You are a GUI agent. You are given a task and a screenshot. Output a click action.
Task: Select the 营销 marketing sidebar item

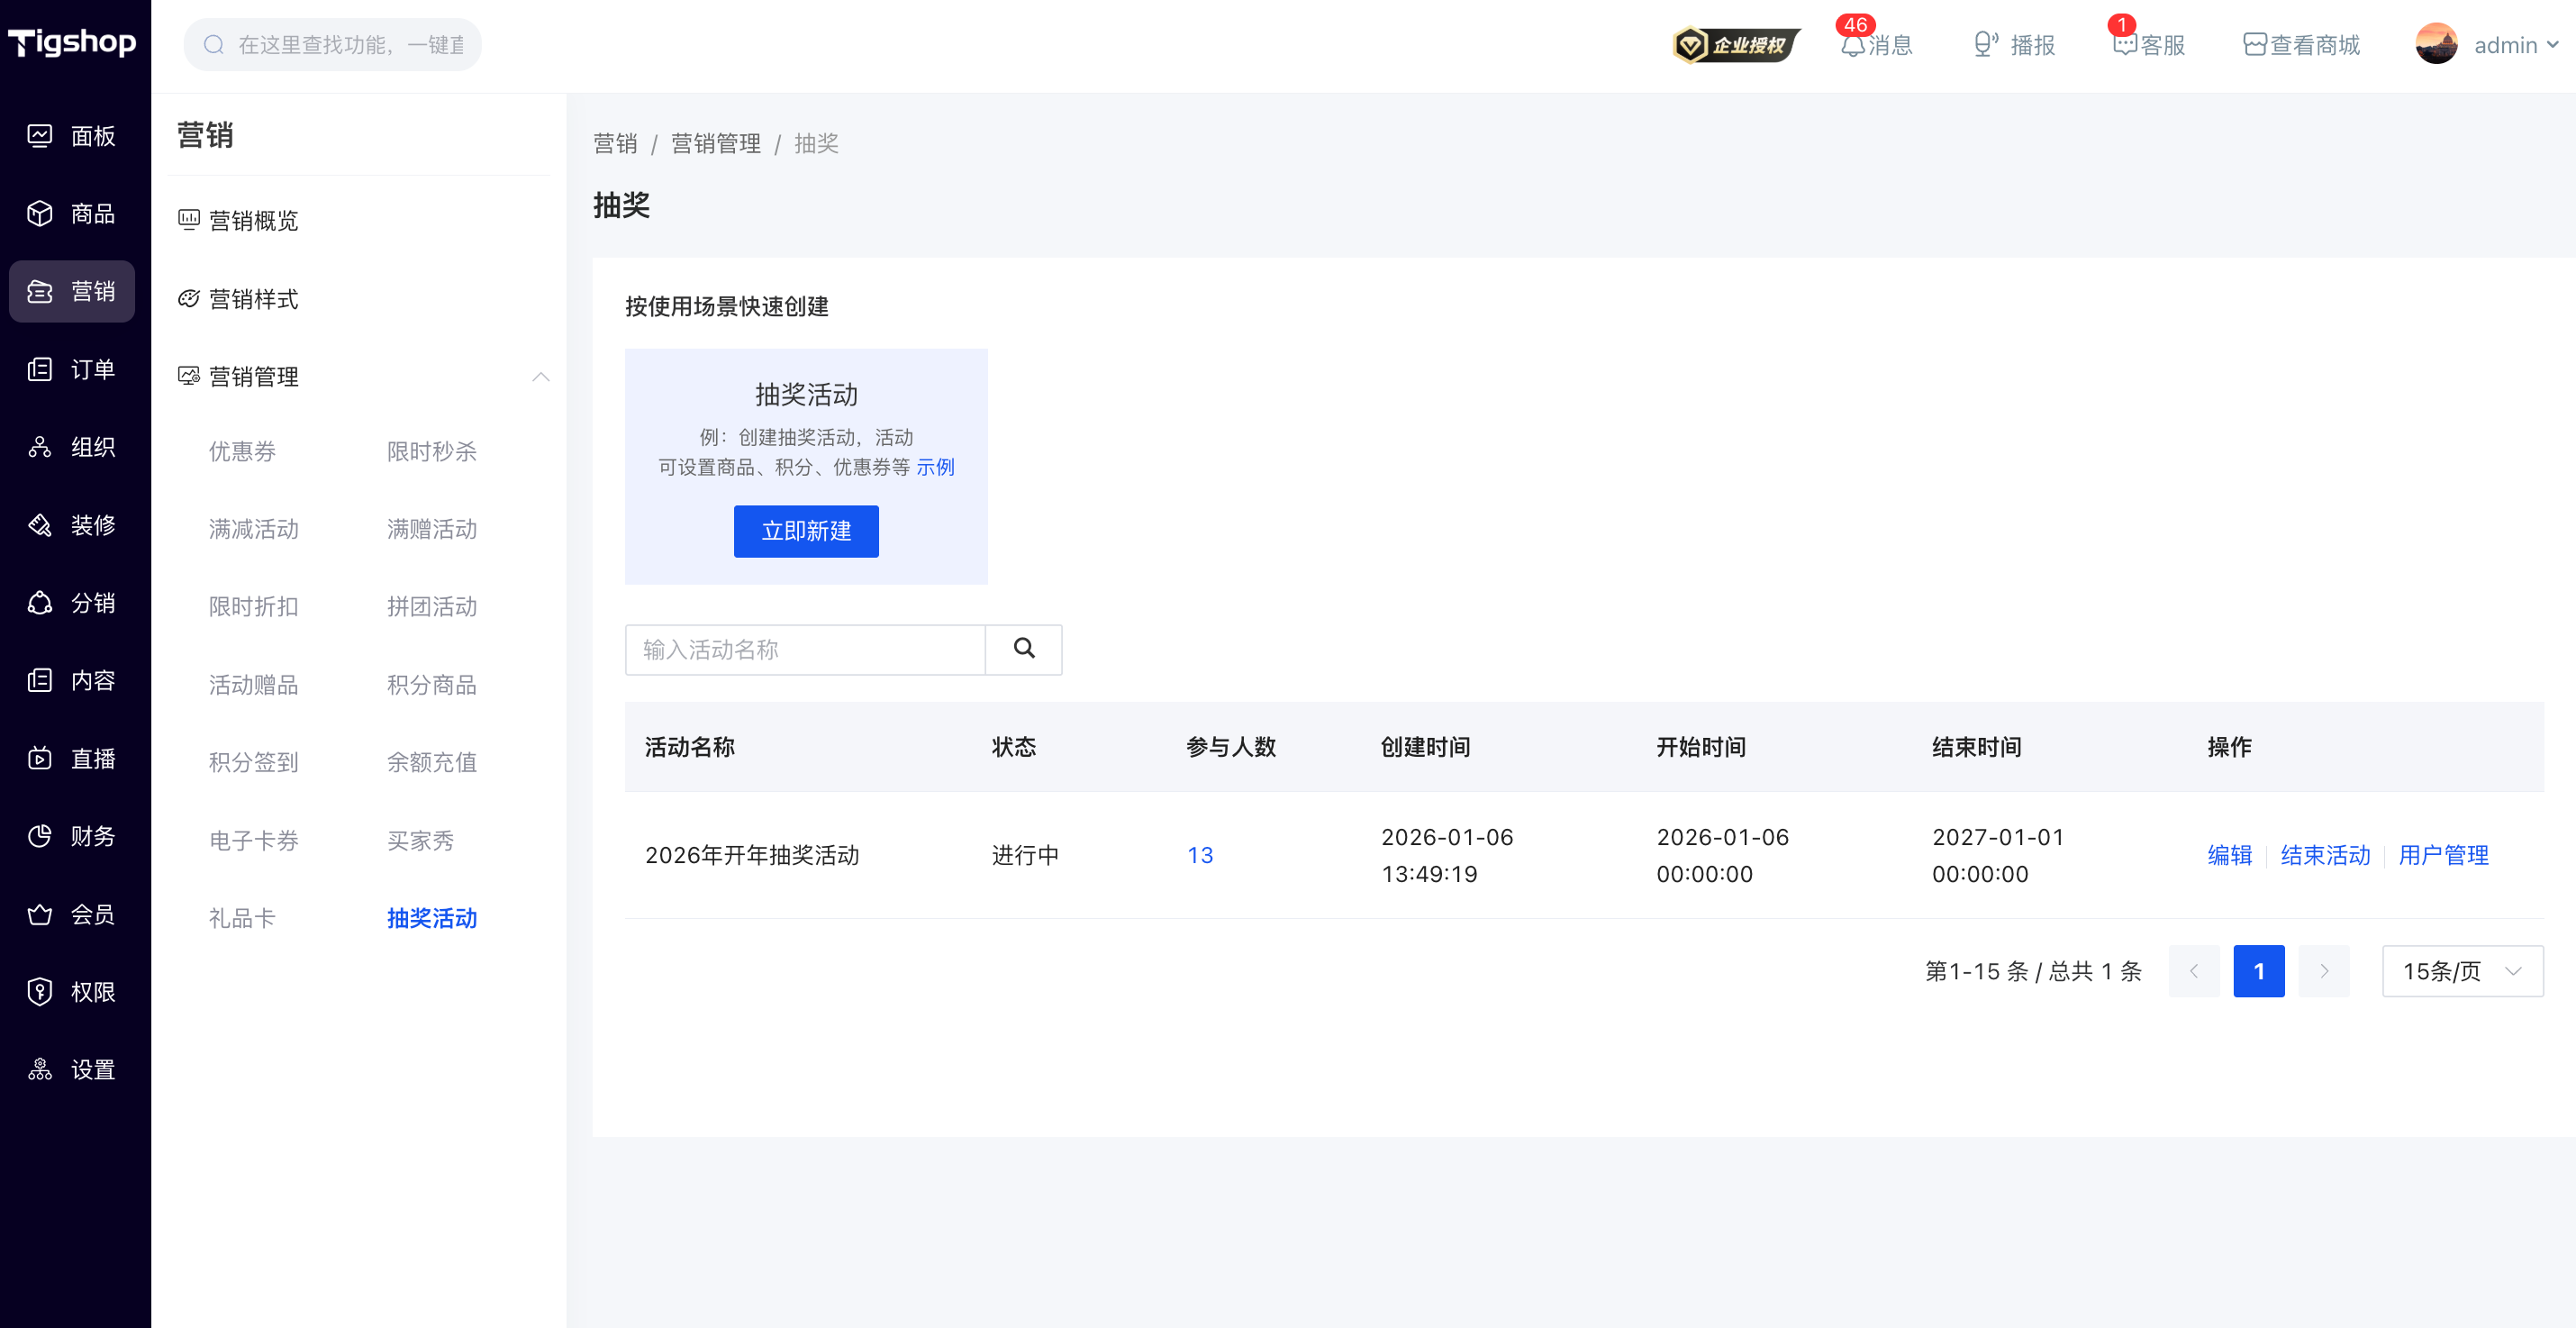coord(72,291)
